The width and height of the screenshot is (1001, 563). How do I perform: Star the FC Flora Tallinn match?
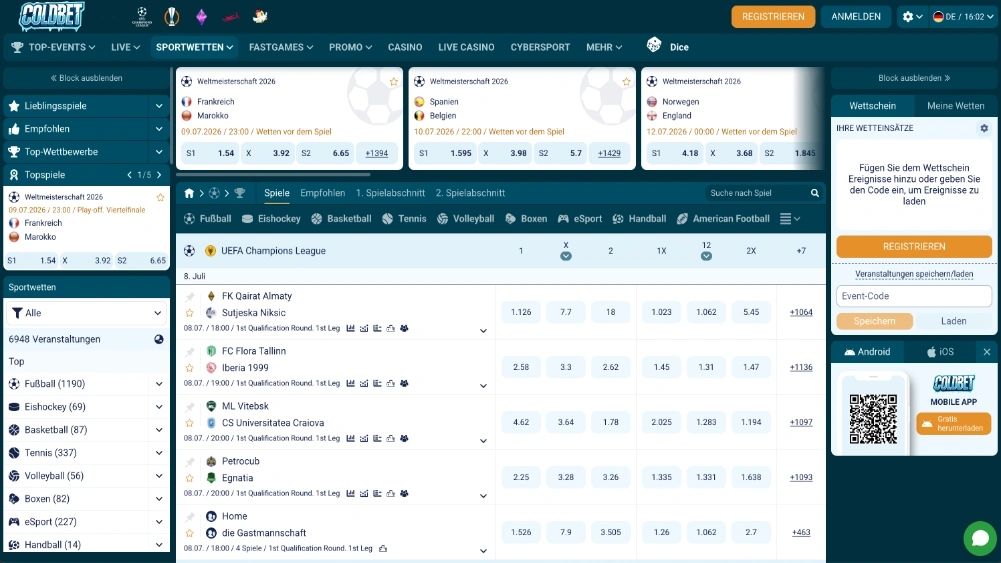click(190, 368)
